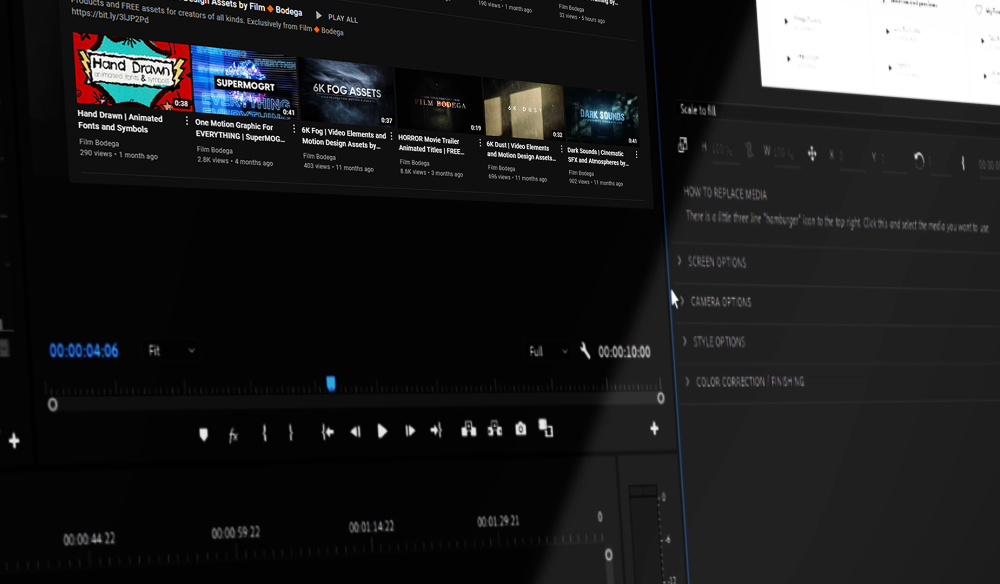This screenshot has width=1000, height=584.
Task: Expand the CAMERA OPTIONS section
Action: 687,301
